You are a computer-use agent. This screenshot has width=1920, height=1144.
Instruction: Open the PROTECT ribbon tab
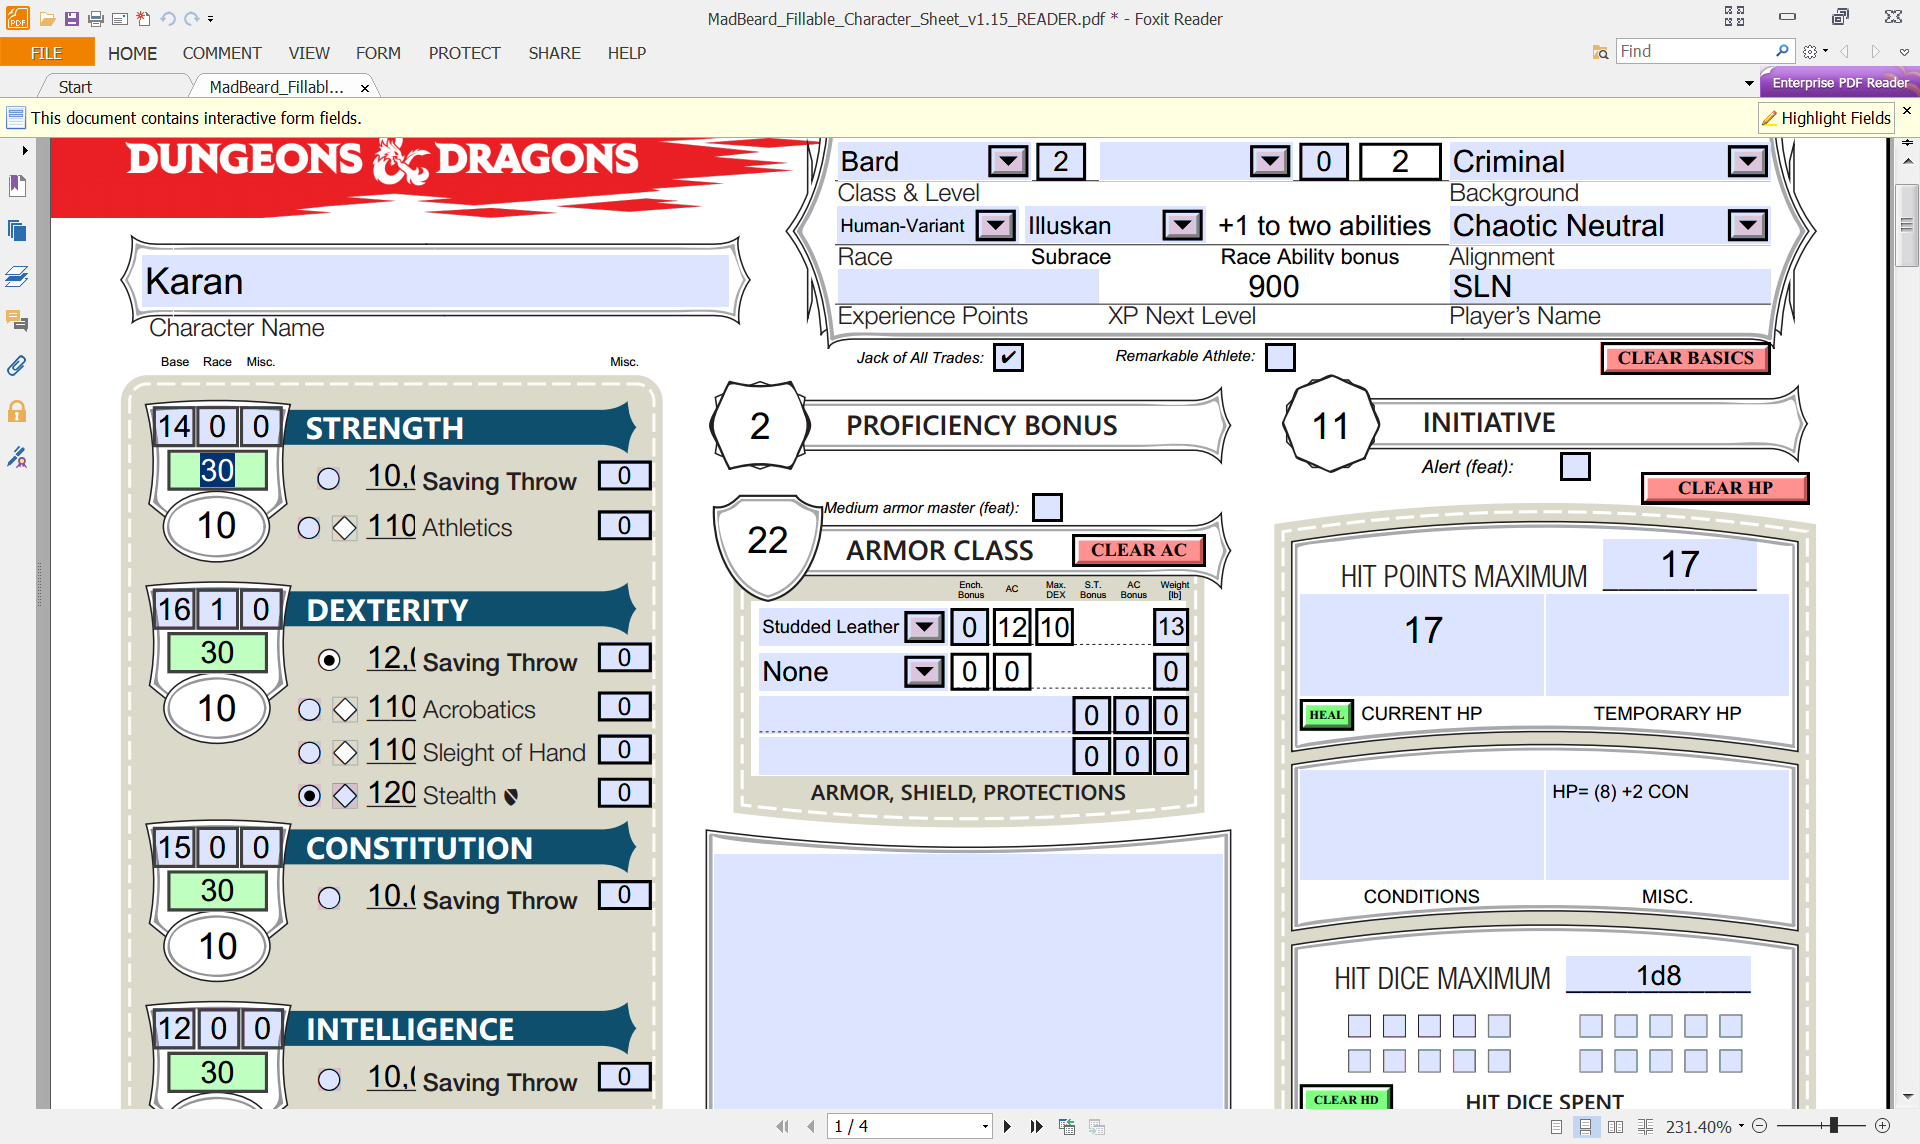coord(464,53)
